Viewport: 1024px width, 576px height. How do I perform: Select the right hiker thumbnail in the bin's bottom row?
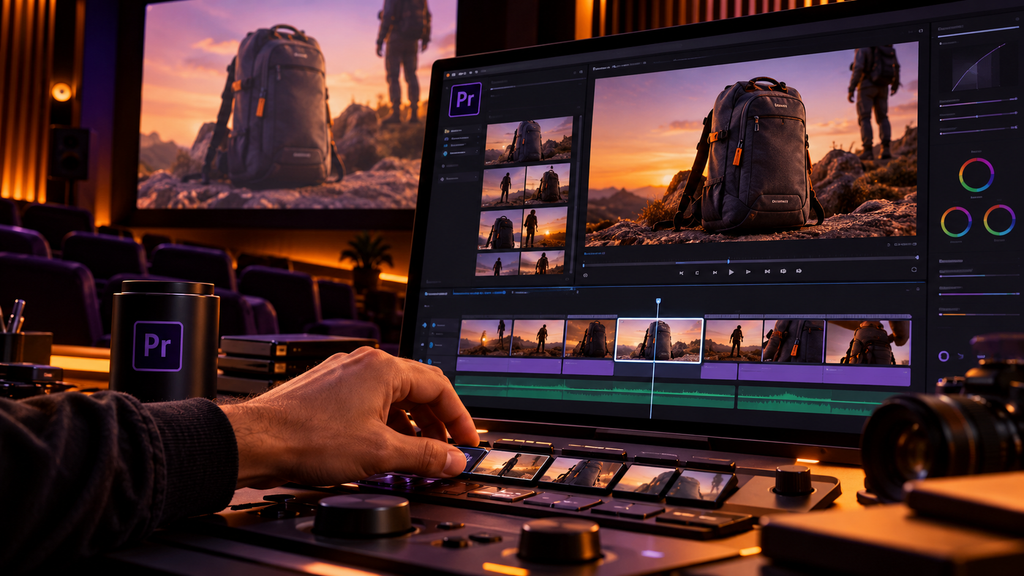[542, 262]
